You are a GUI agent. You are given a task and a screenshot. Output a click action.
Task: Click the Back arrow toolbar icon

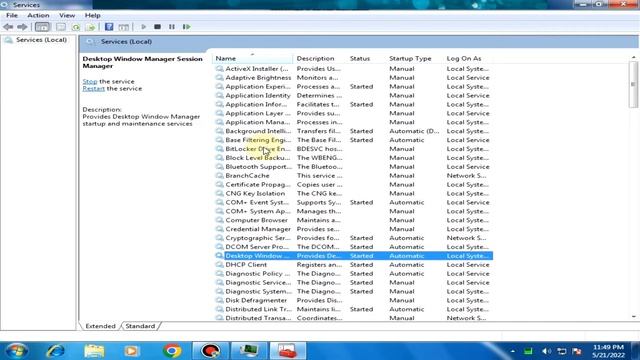(x=8, y=27)
